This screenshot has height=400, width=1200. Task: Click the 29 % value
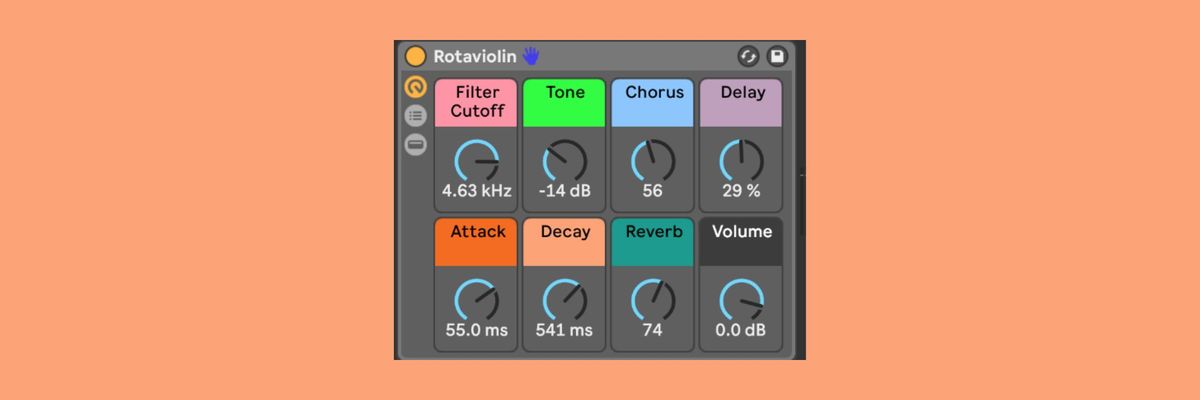pos(741,191)
